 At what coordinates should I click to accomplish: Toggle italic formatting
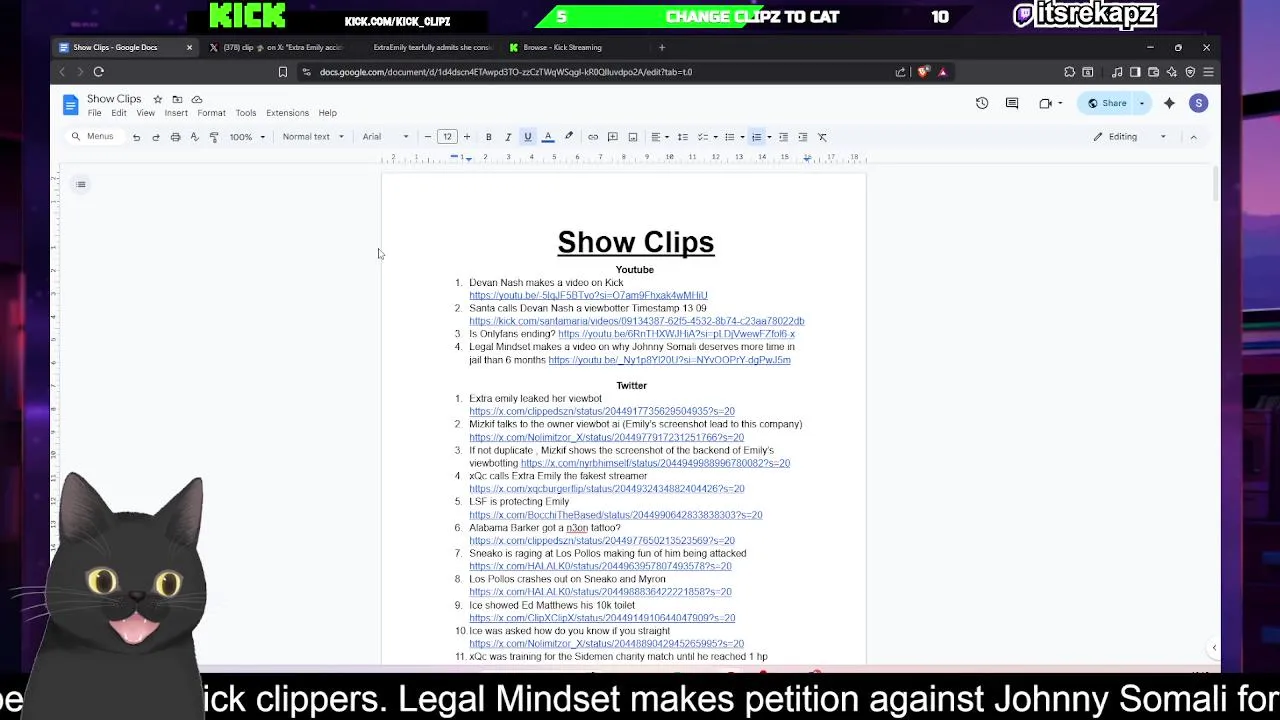coord(508,137)
